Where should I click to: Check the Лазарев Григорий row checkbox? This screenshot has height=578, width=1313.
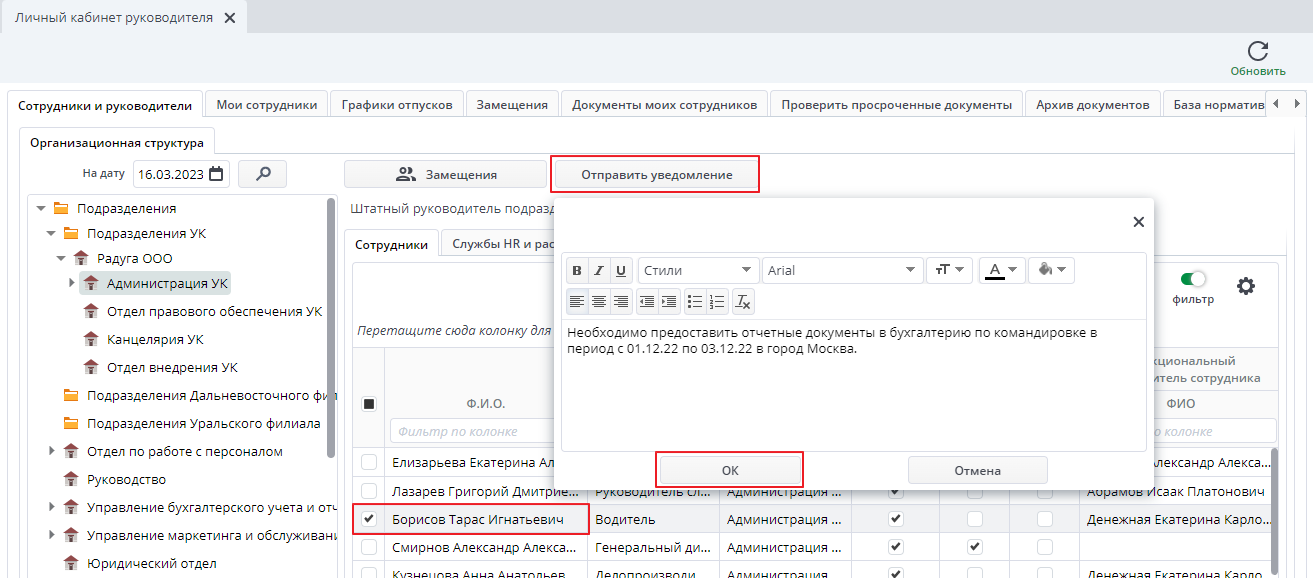369,491
